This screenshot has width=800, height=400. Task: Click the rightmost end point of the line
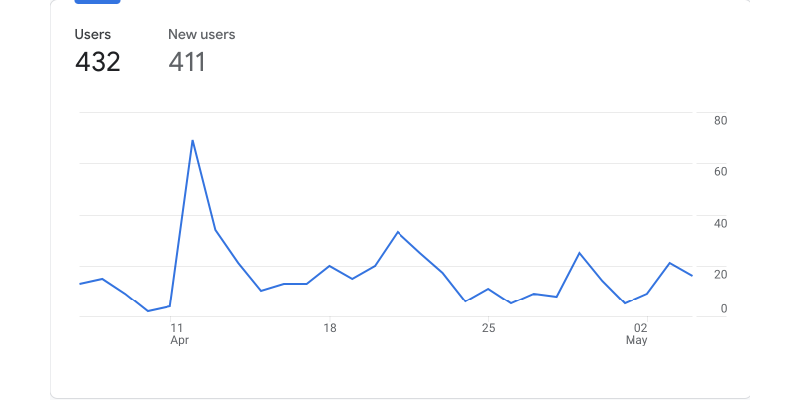pos(692,276)
